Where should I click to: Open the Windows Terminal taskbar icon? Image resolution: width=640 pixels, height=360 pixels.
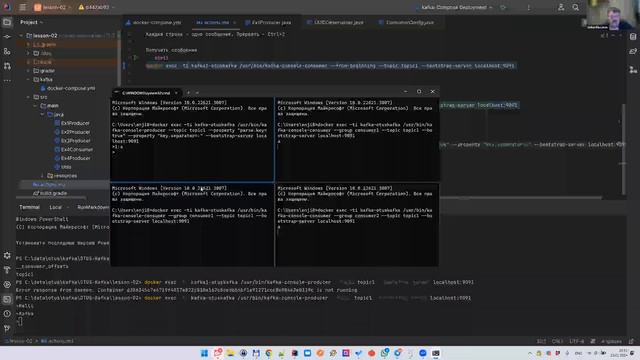pos(436,353)
